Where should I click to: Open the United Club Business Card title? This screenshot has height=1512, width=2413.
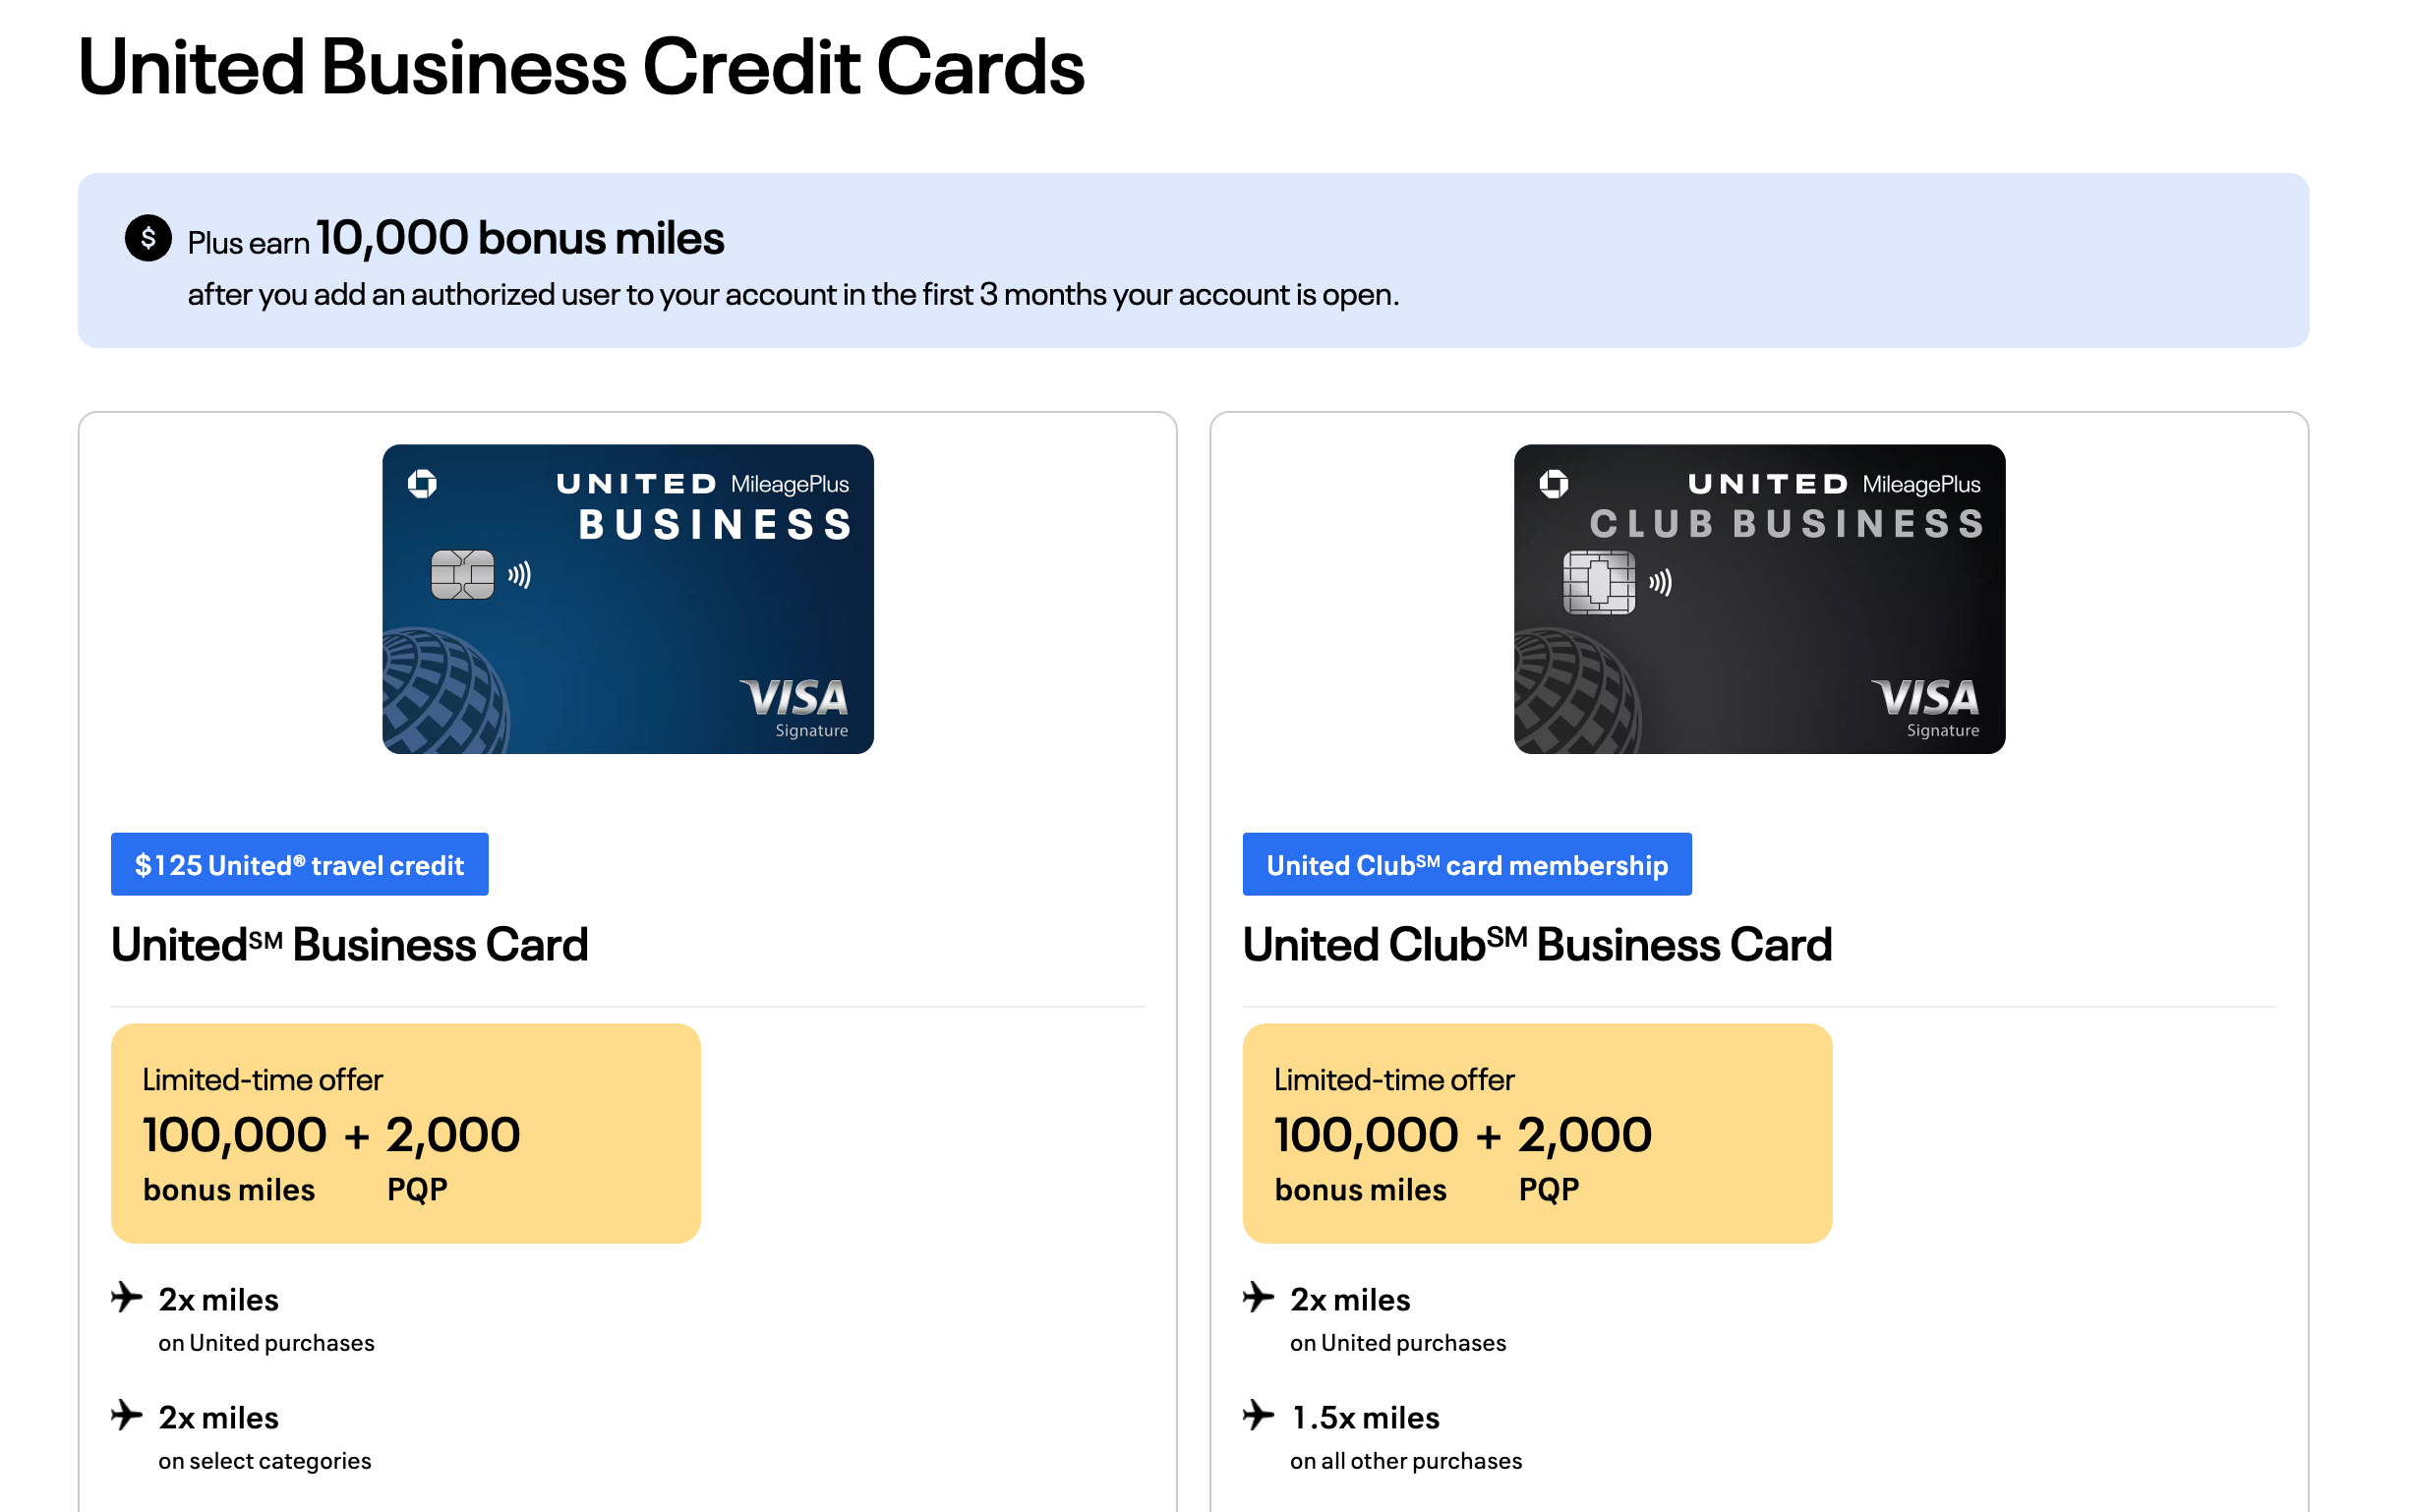click(x=1537, y=944)
